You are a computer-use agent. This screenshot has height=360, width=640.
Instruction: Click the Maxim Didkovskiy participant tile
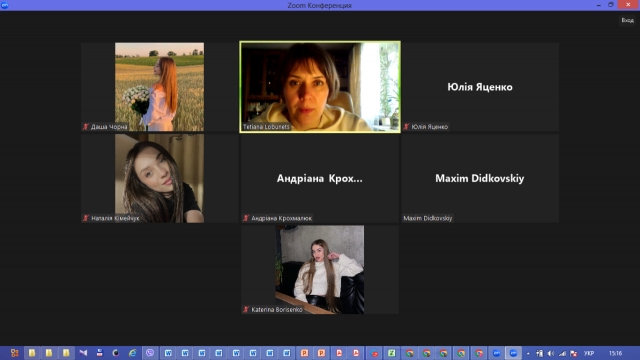(480, 178)
